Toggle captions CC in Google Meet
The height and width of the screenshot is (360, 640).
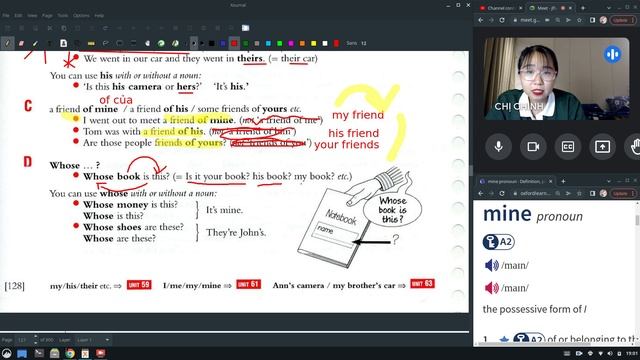[x=568, y=147]
